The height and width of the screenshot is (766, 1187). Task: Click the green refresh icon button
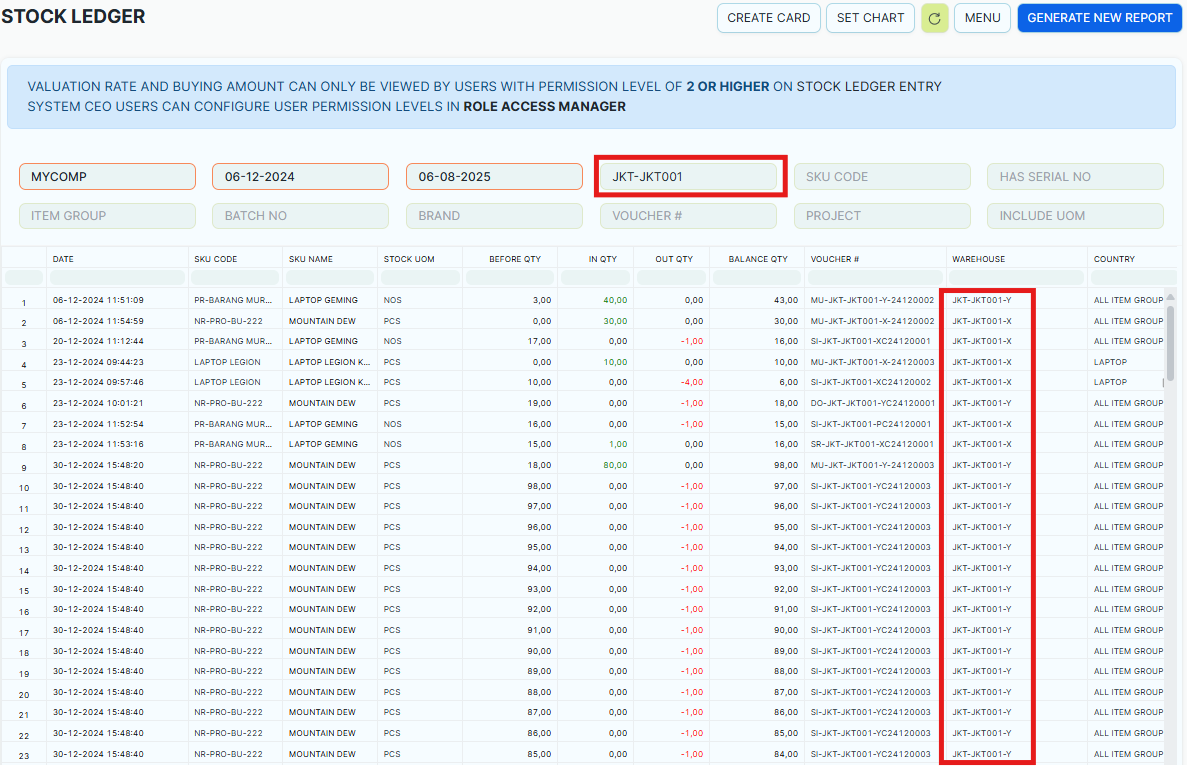pos(934,18)
